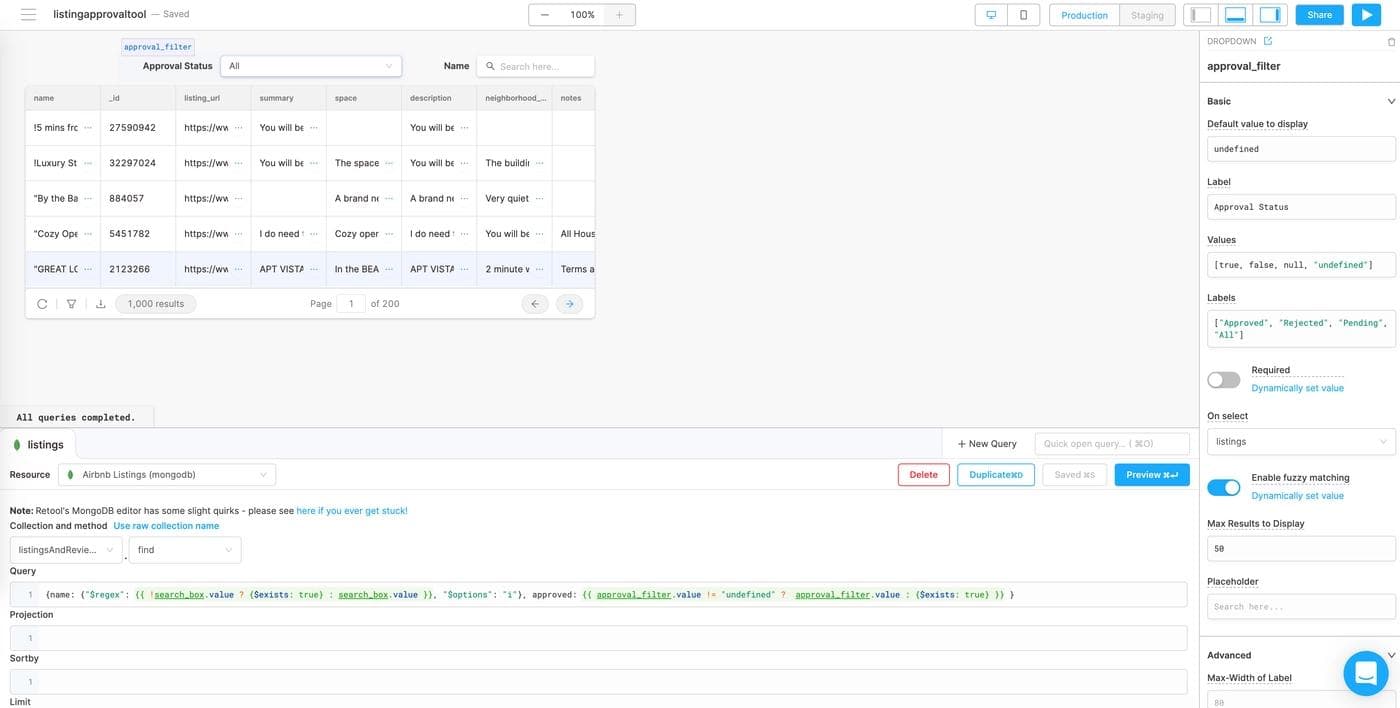Screen dimensions: 1400x708
Task: Toggle the bottom panel layout button
Action: 1235,15
